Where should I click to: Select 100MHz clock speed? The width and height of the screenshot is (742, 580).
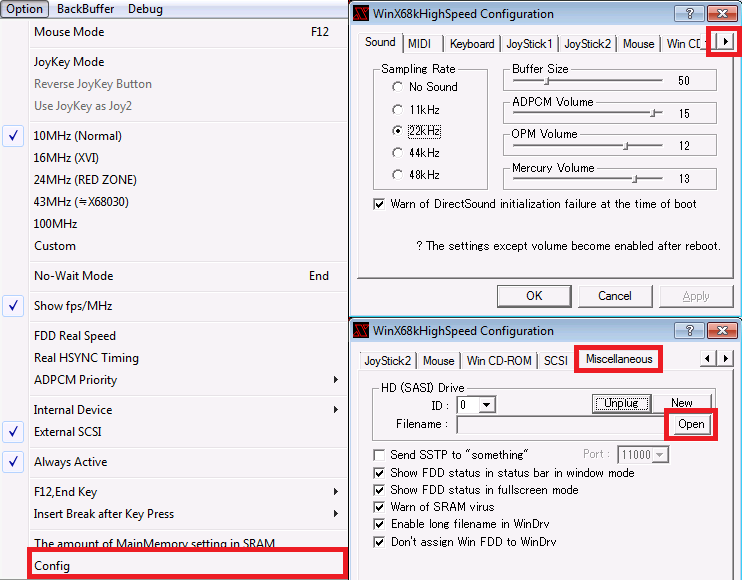point(187,224)
